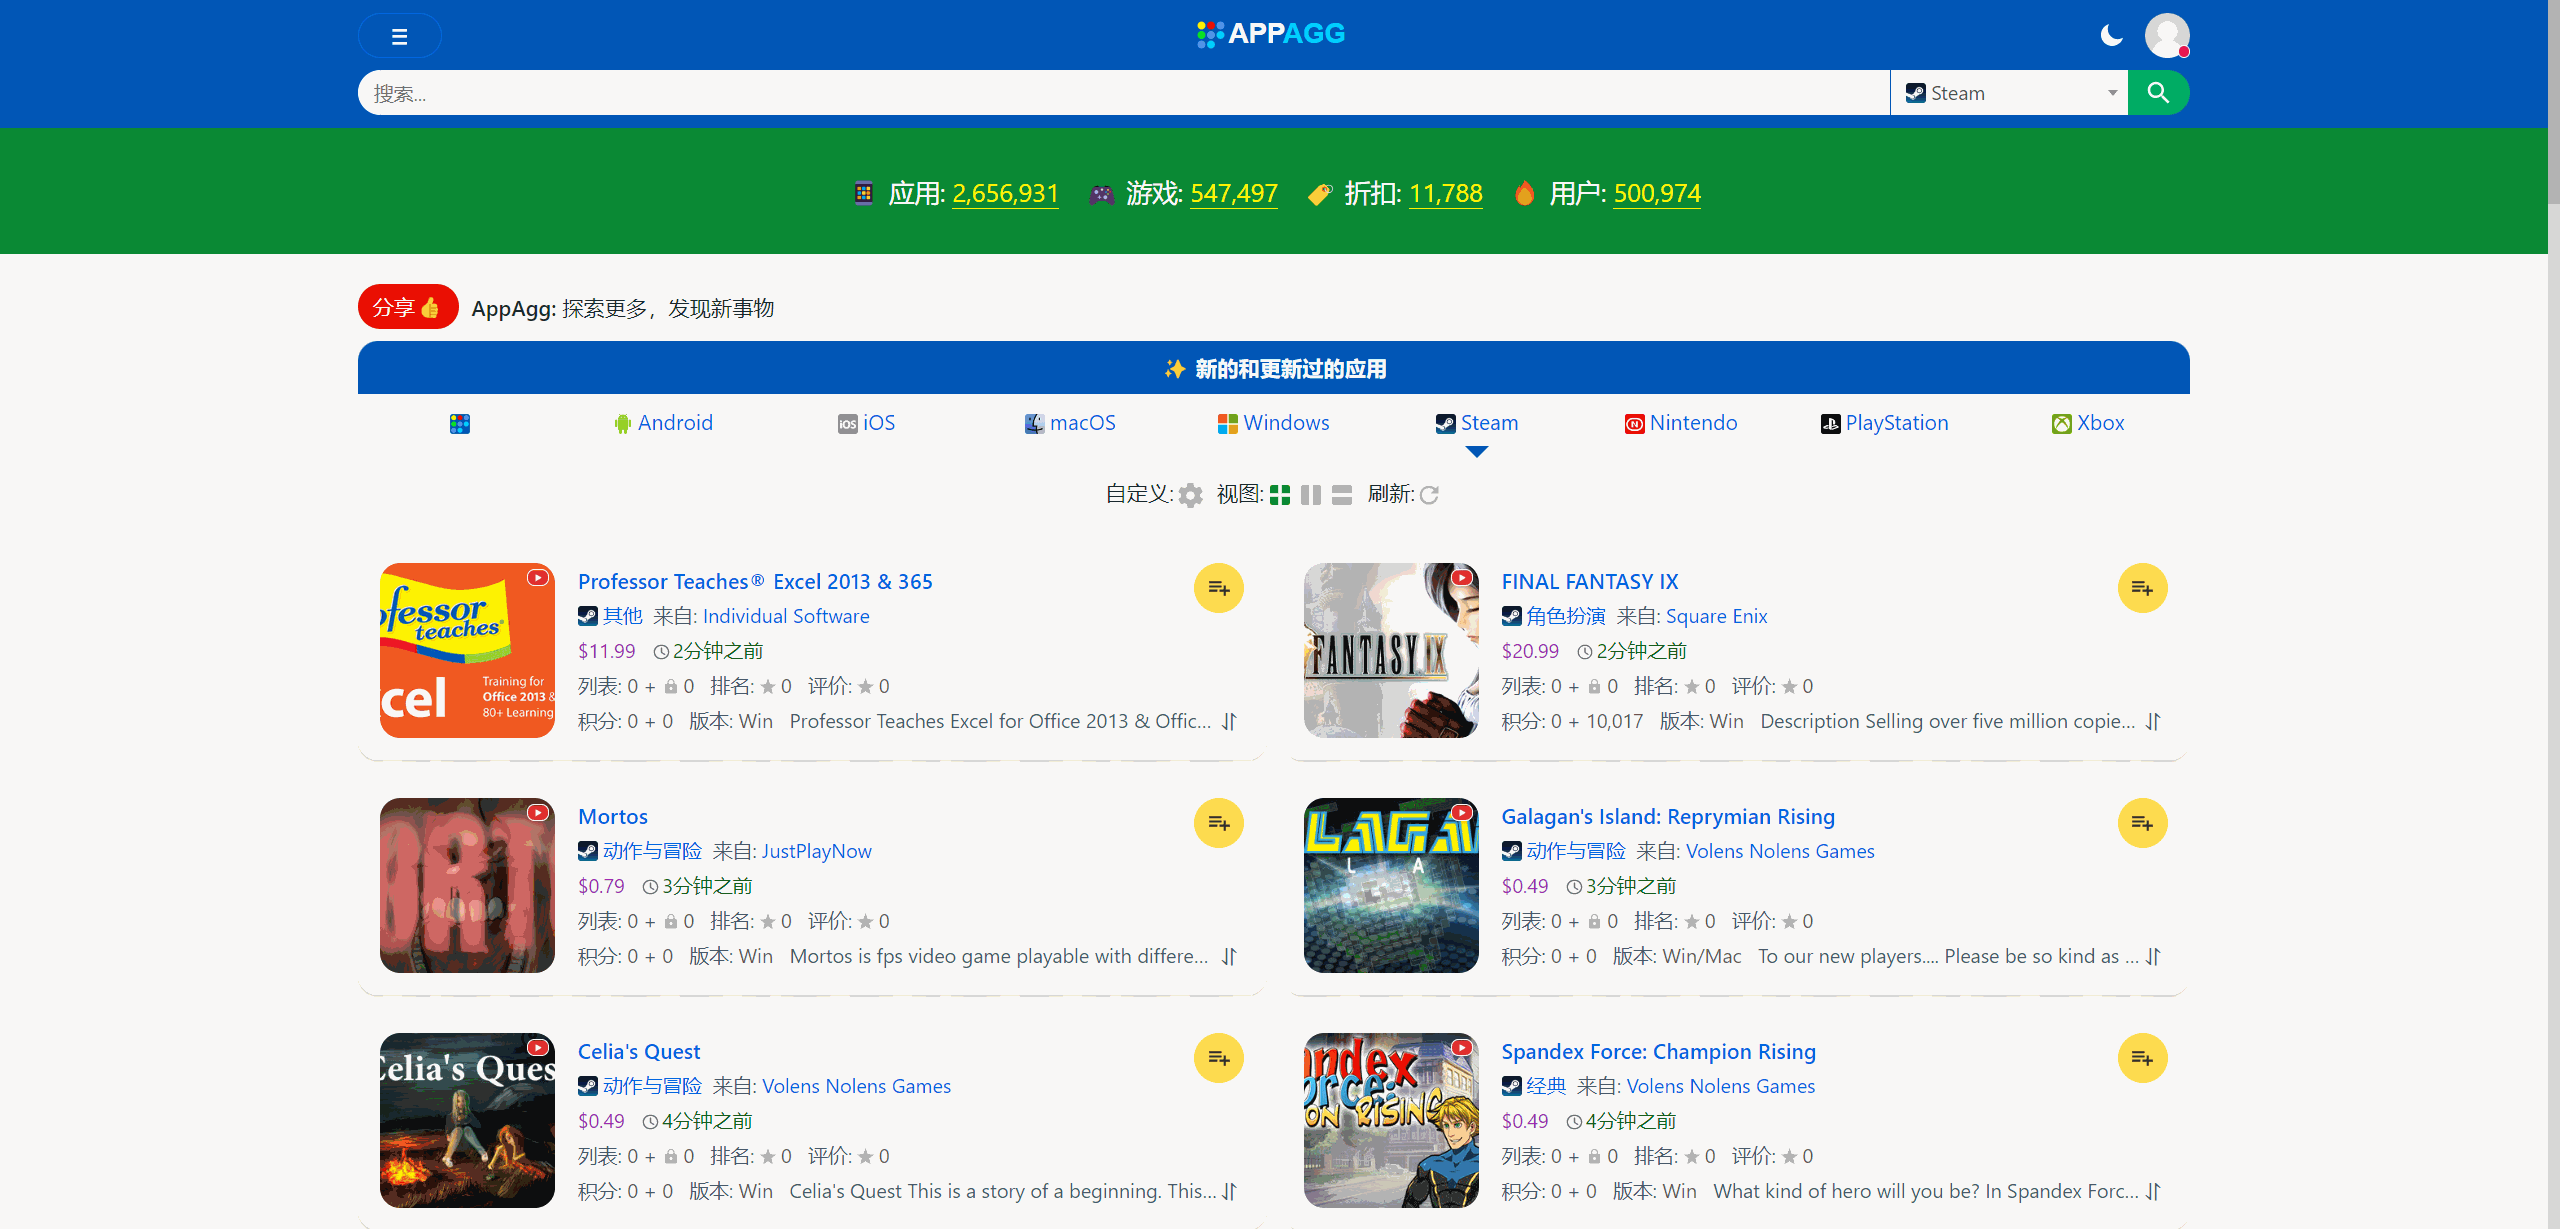Click the 分享 share button
Image resolution: width=2560 pixels, height=1229 pixels.
pos(407,307)
